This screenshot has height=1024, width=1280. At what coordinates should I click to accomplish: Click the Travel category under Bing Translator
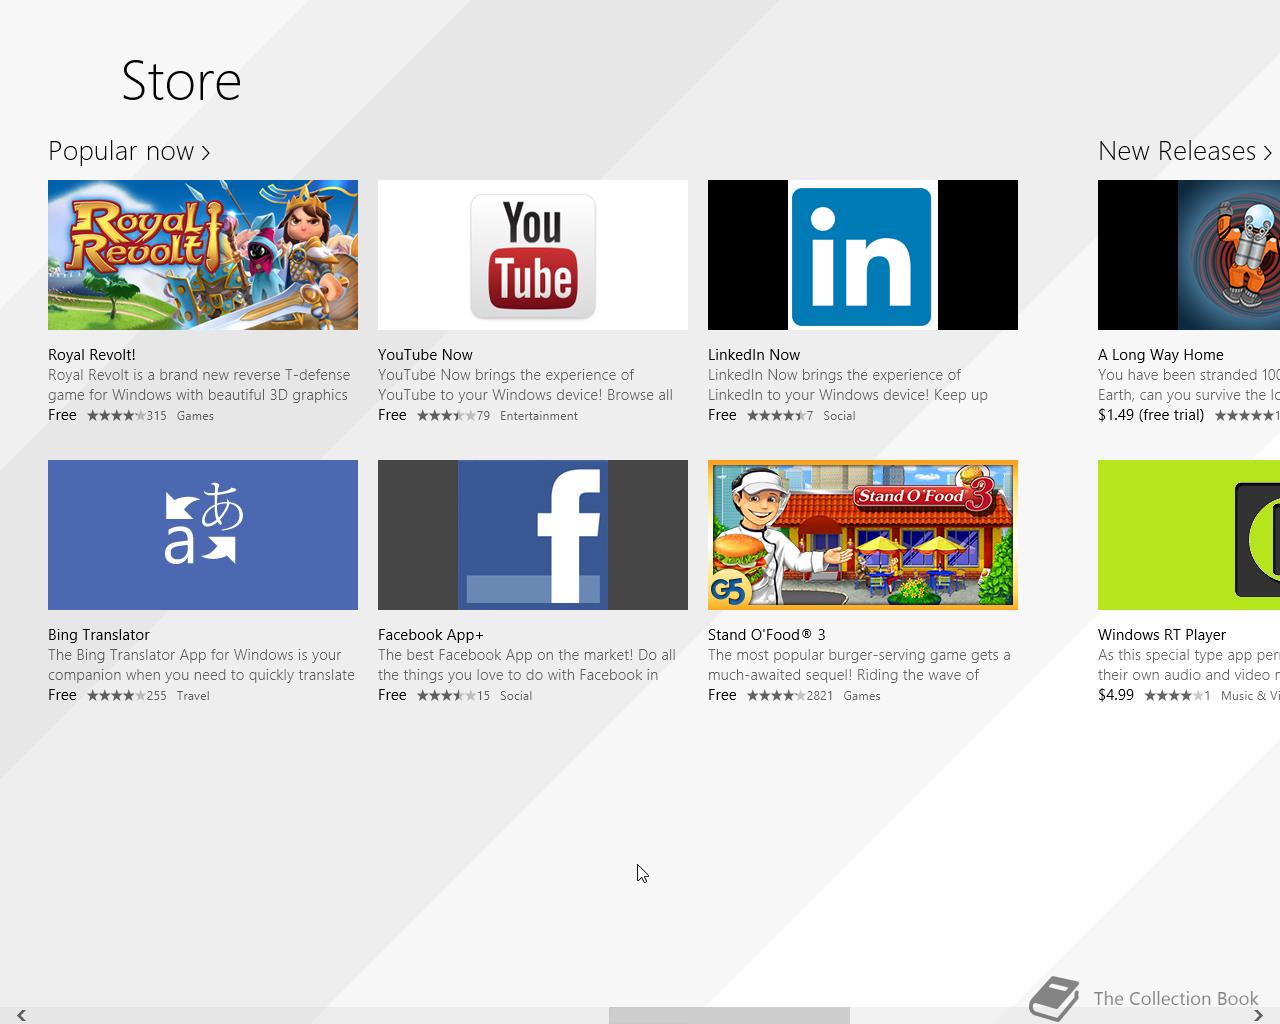click(193, 696)
